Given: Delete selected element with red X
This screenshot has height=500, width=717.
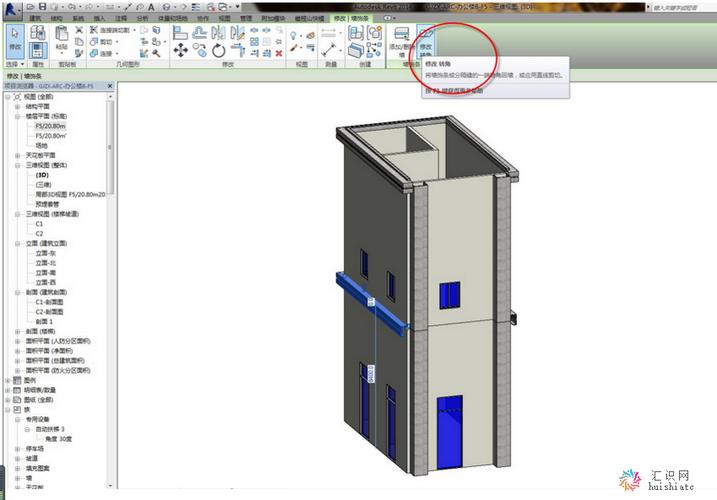Looking at the screenshot, I should click(x=279, y=54).
